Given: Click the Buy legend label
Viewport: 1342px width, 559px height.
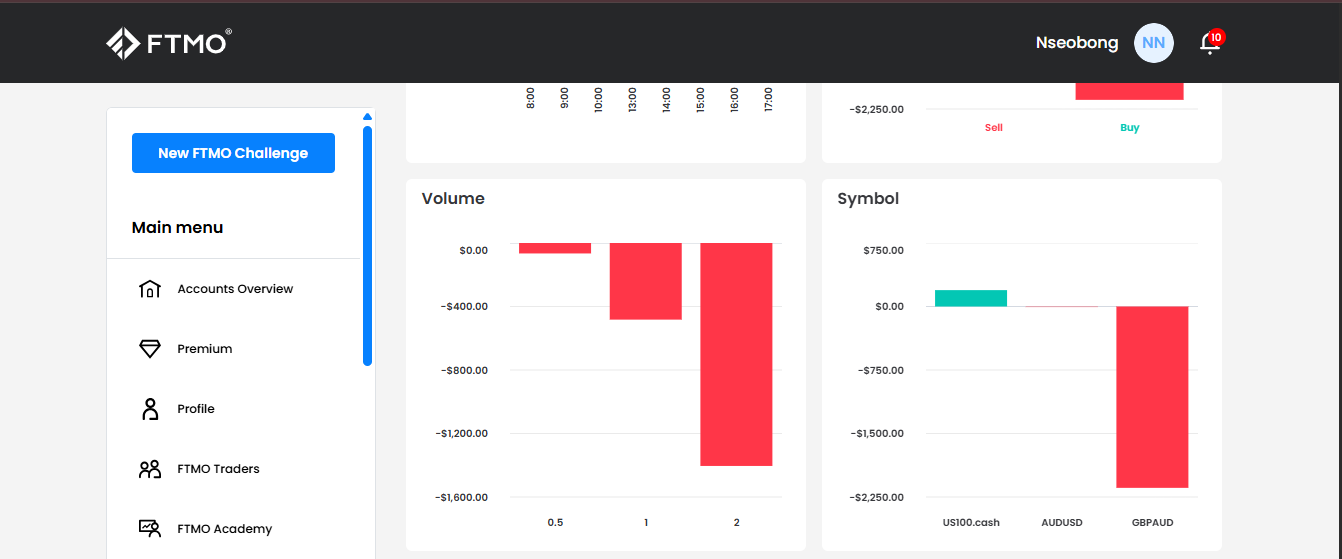Looking at the screenshot, I should click(x=1130, y=128).
